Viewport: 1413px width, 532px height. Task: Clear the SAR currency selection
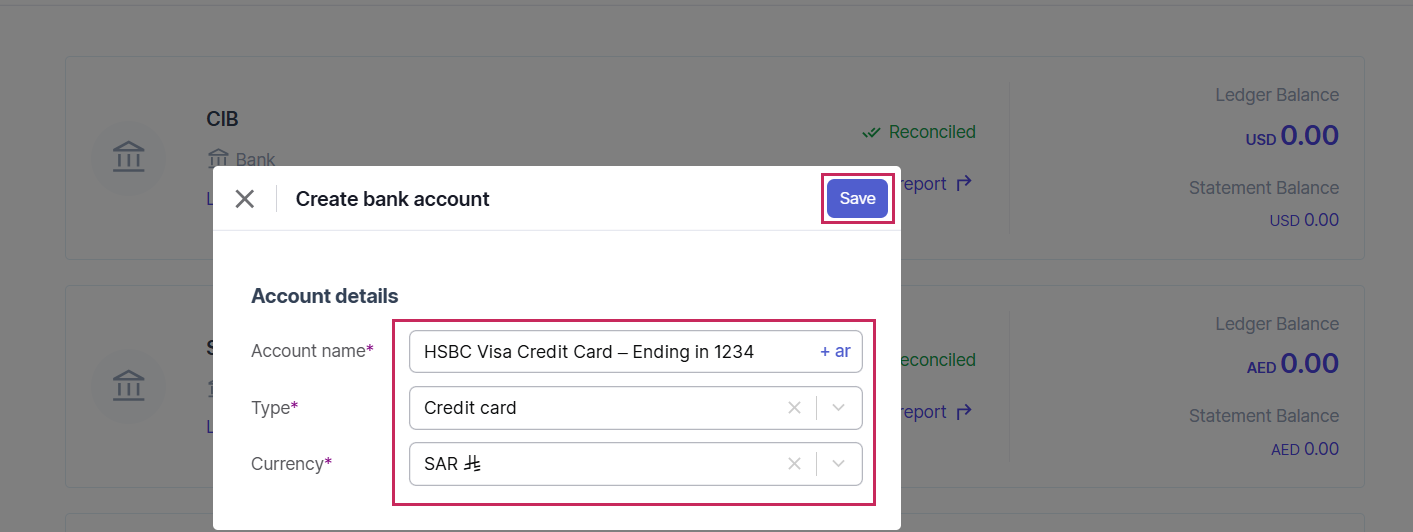(x=794, y=464)
